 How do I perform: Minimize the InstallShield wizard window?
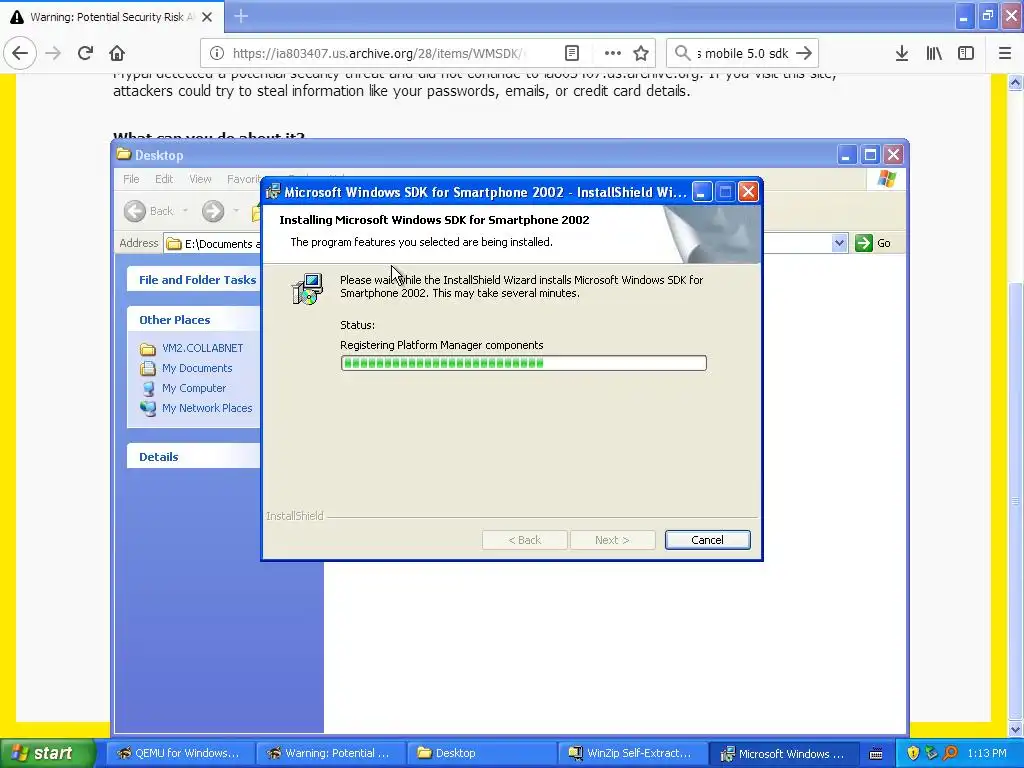(702, 192)
